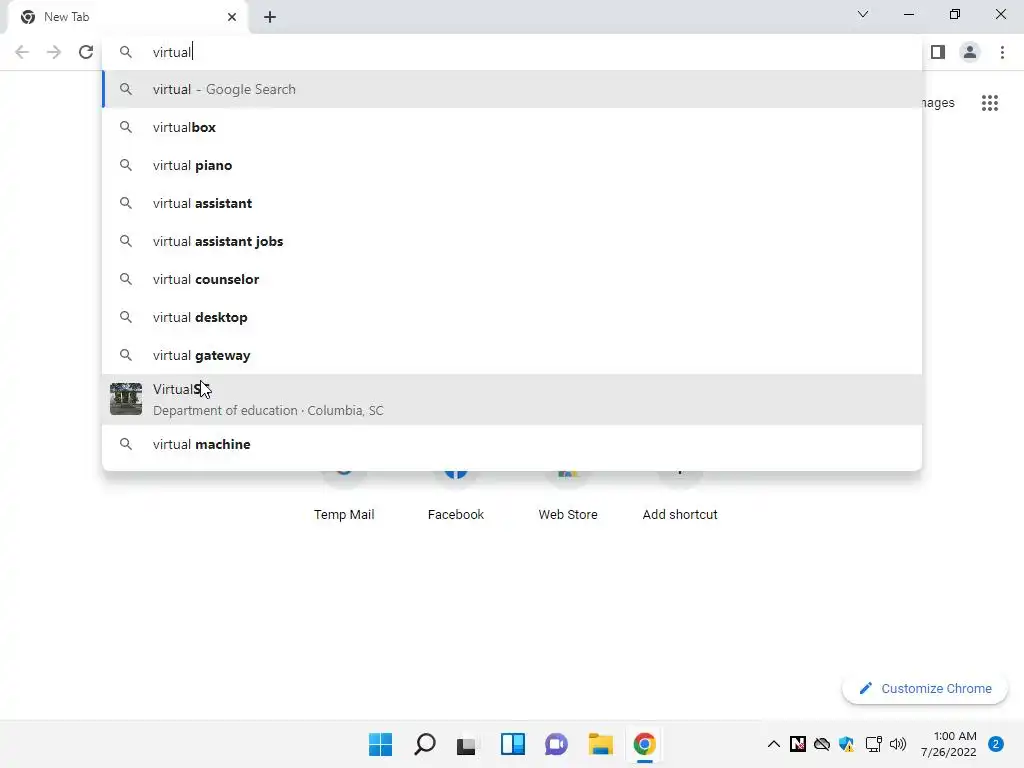This screenshot has height=768, width=1024.
Task: Open the Windows Start menu
Action: [x=381, y=744]
